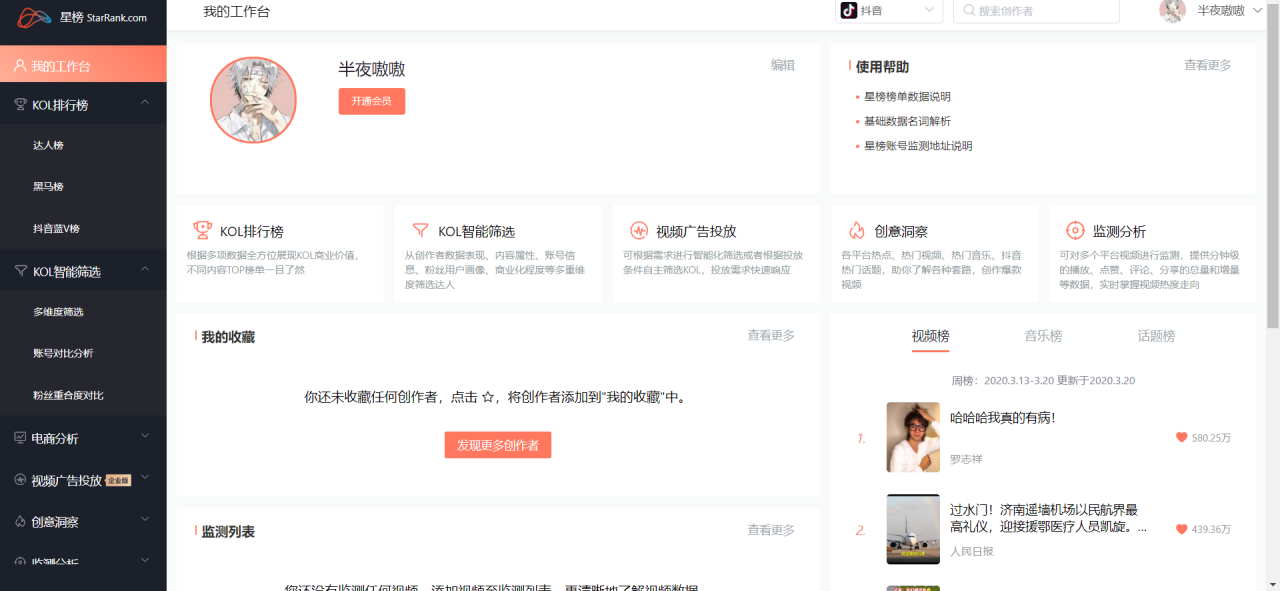
Task: Click the 罗志祥 video thumbnail
Action: [912, 437]
